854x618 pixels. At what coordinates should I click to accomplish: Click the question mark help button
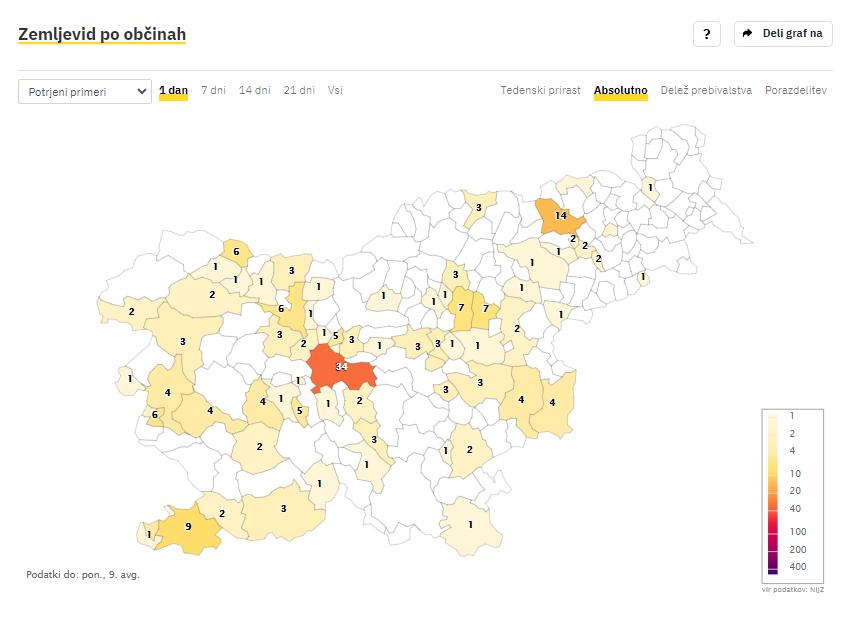[706, 34]
